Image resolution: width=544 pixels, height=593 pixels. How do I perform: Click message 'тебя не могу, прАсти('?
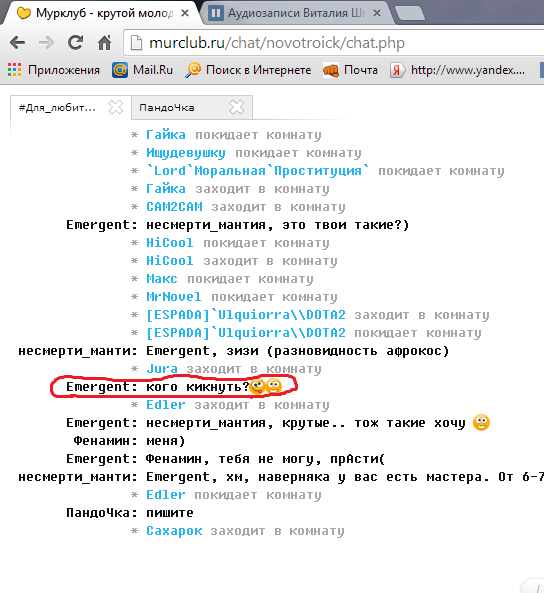(x=302, y=459)
